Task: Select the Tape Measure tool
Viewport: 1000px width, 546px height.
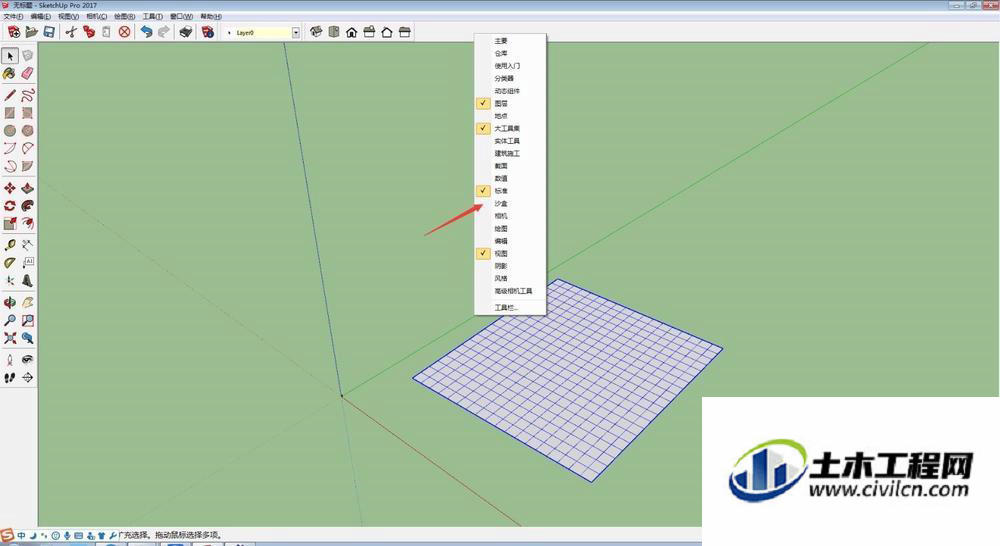Action: [x=10, y=245]
